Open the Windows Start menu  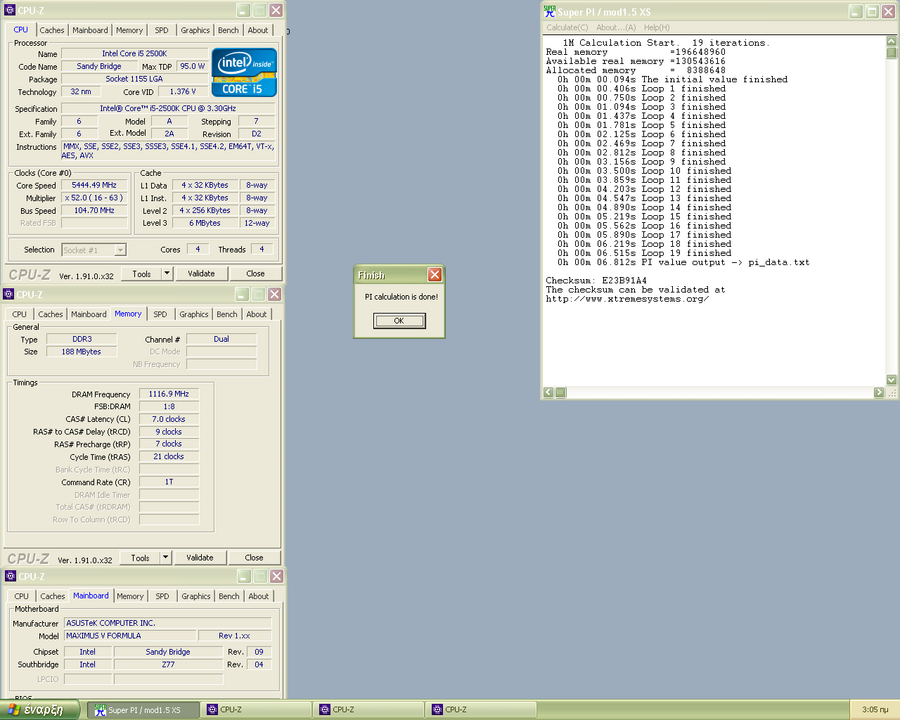(x=40, y=710)
